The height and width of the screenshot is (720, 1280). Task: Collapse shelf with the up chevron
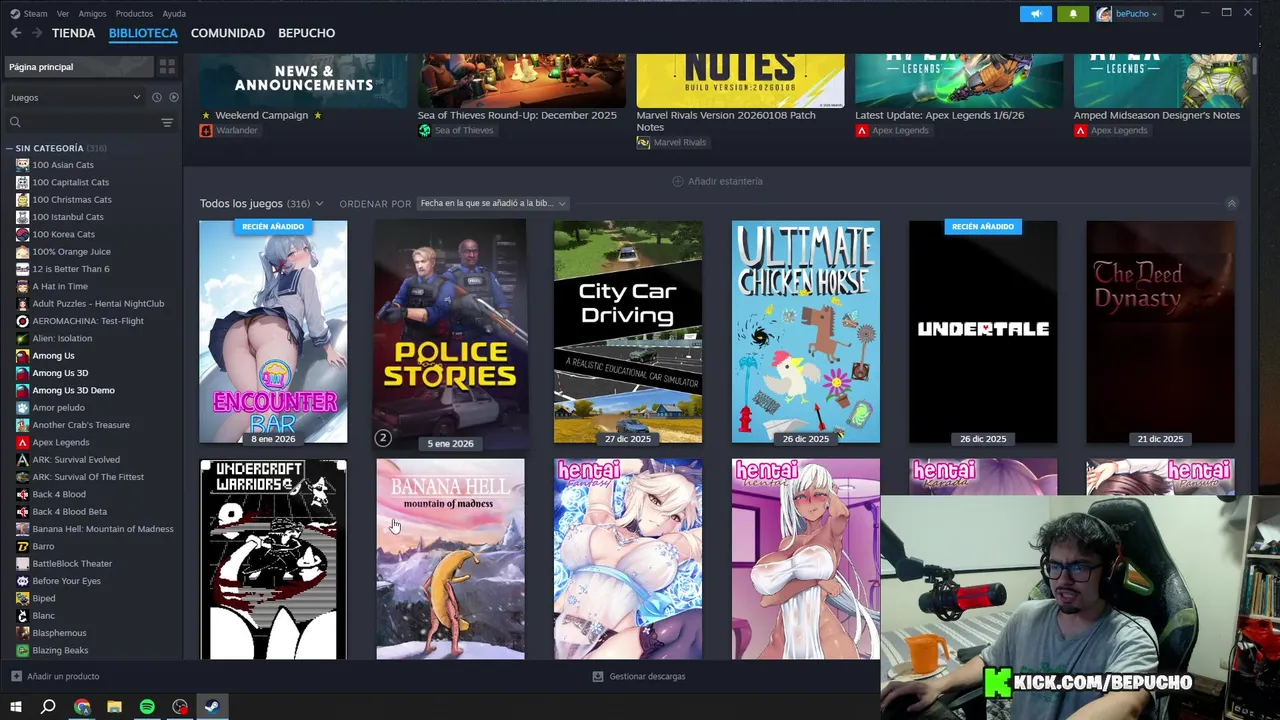click(1231, 203)
